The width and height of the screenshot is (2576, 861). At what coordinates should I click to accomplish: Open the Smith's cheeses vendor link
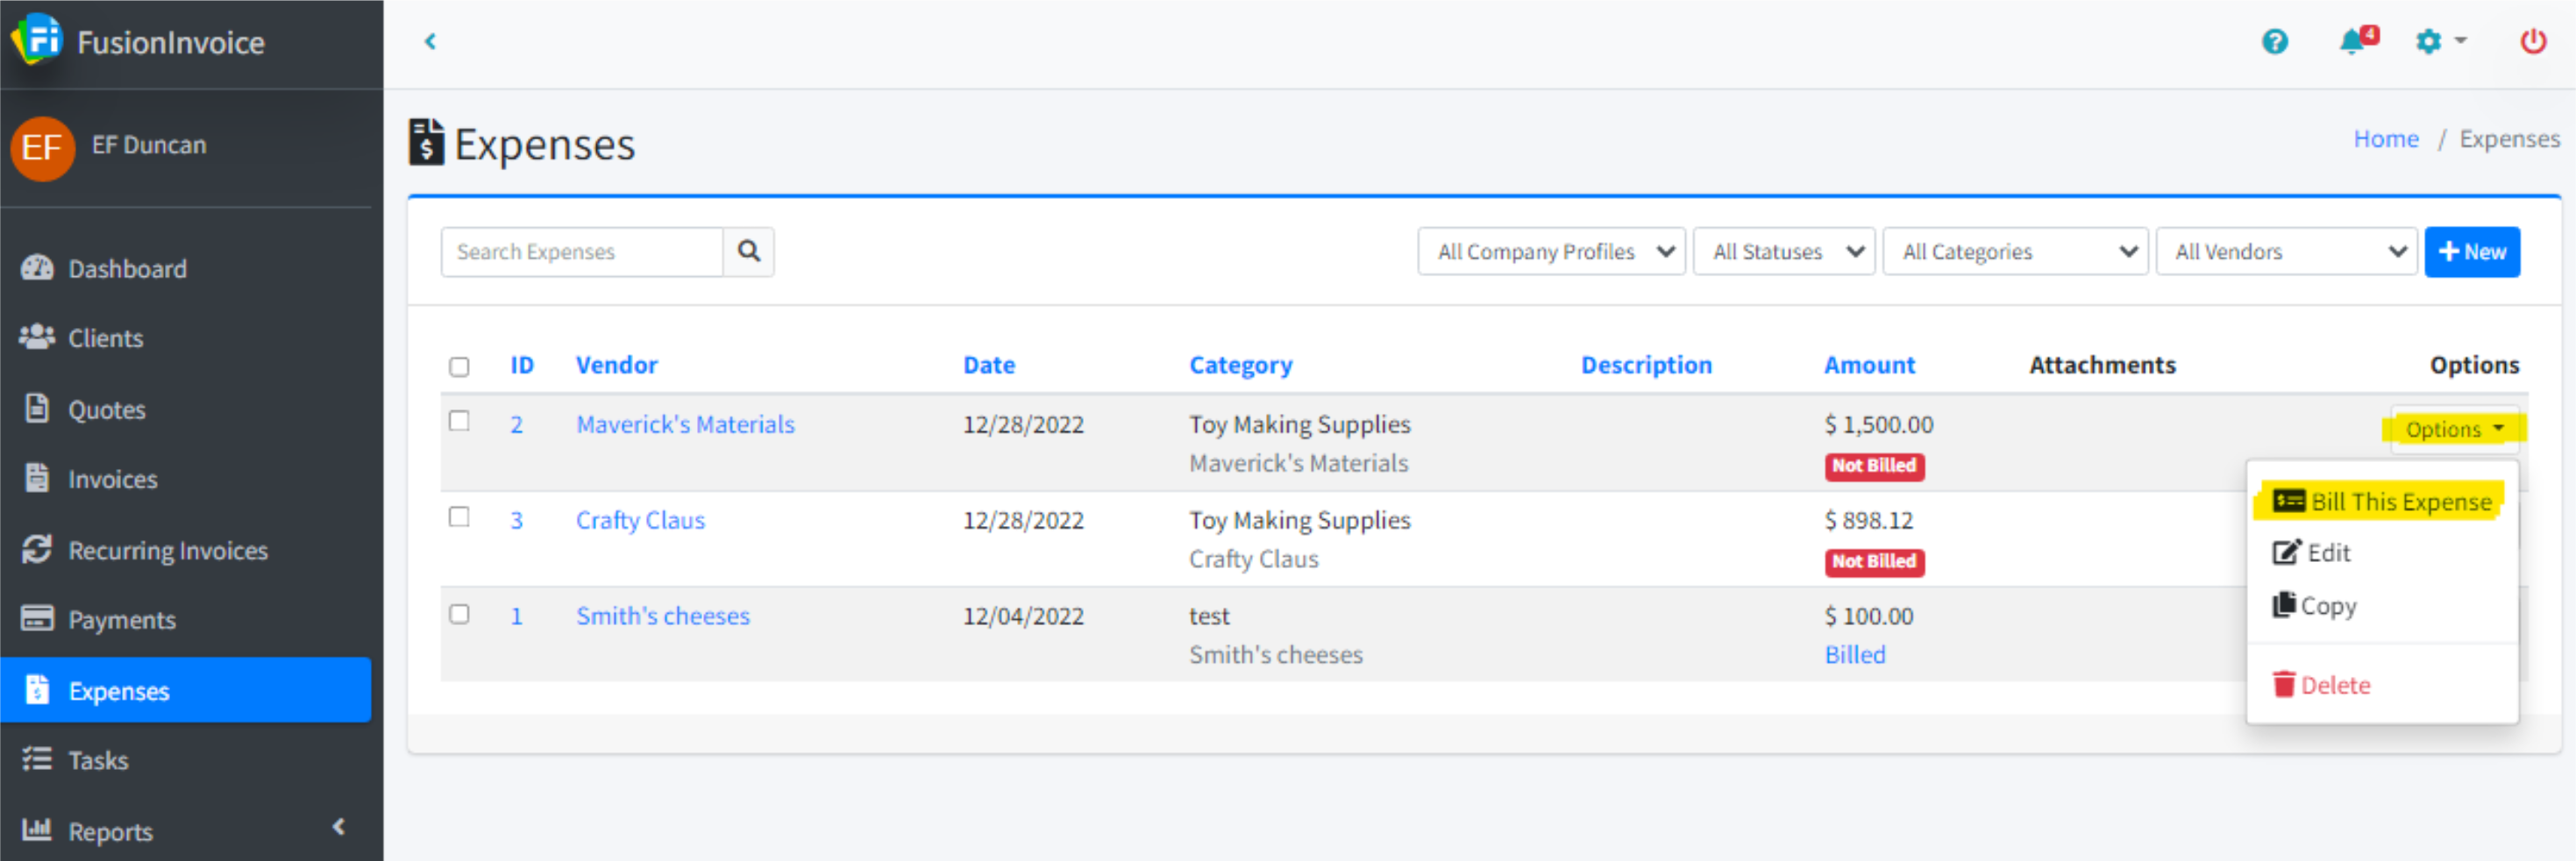(662, 616)
